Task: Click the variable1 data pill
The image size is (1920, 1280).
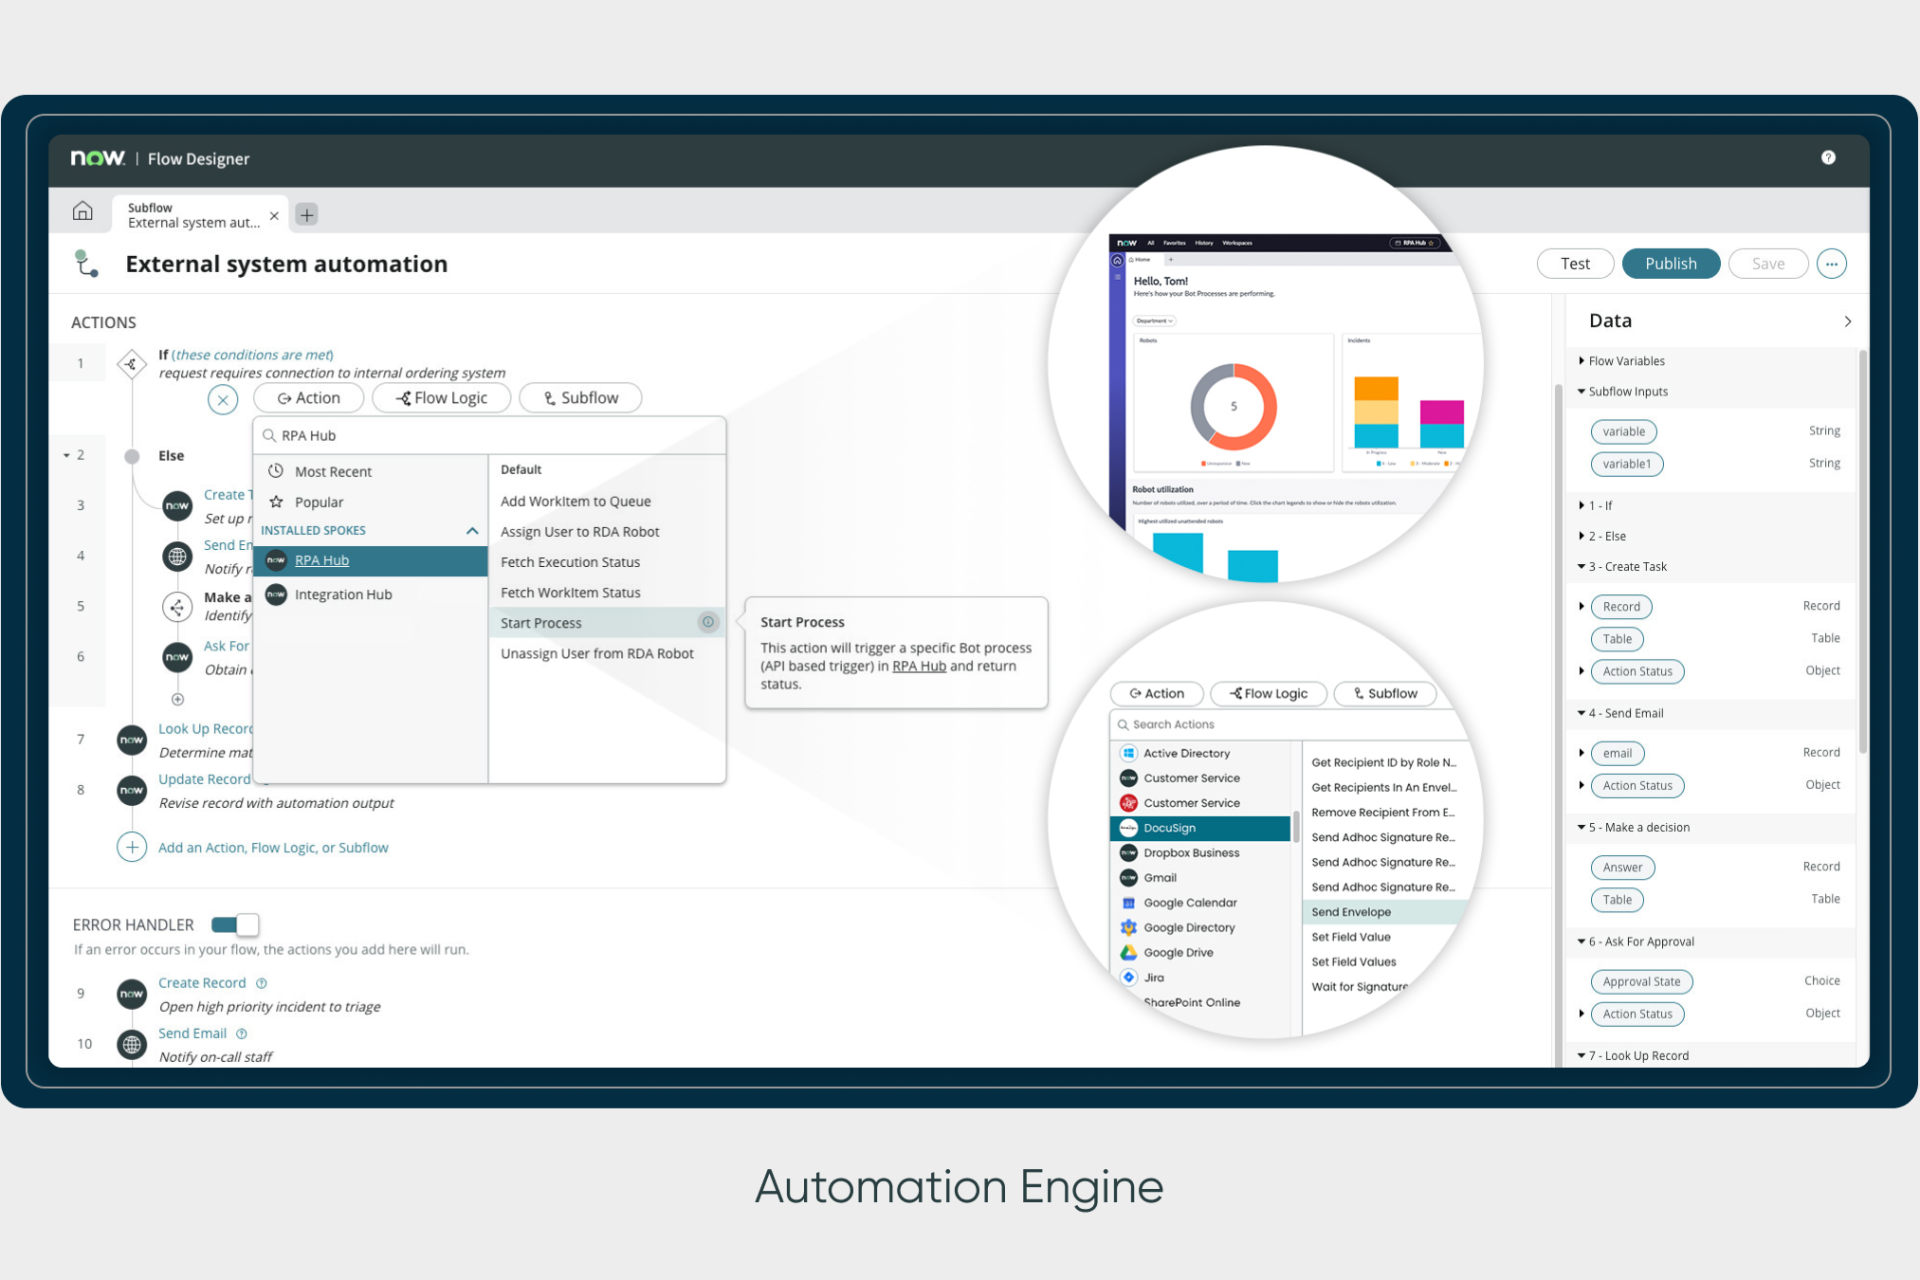Action: click(x=1626, y=464)
